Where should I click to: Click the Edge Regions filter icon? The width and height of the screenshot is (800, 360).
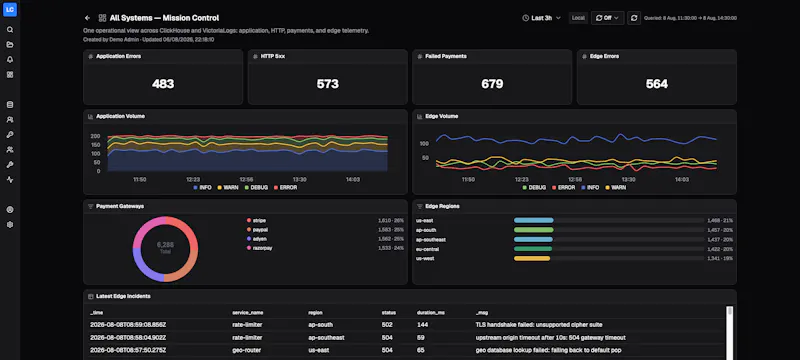pyautogui.click(x=420, y=207)
